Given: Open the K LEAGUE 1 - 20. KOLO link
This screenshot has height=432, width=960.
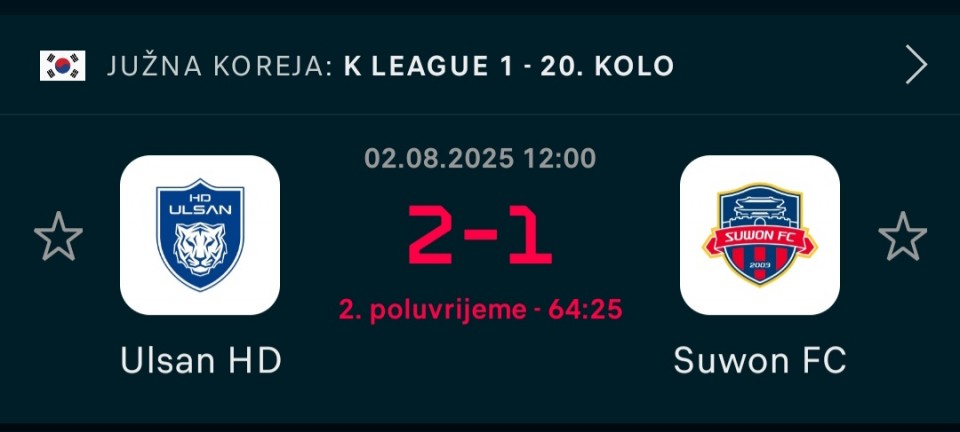Looking at the screenshot, I should pos(508,65).
